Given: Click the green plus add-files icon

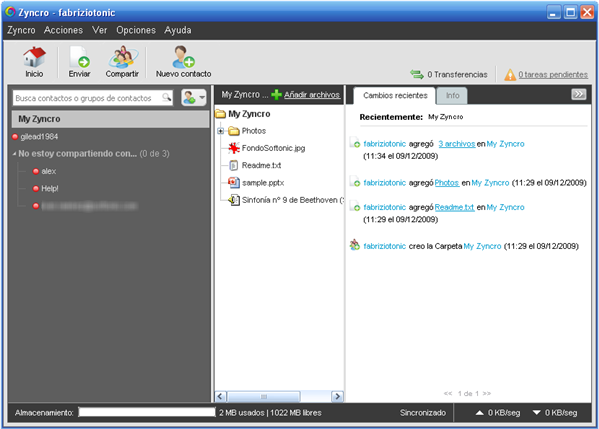Looking at the screenshot, I should [x=276, y=94].
